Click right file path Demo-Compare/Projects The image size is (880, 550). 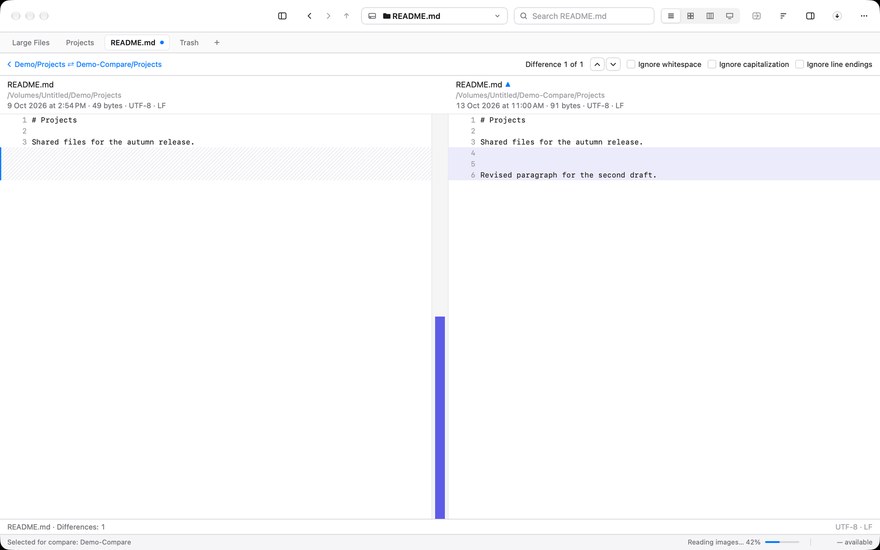pyautogui.click(x=530, y=95)
